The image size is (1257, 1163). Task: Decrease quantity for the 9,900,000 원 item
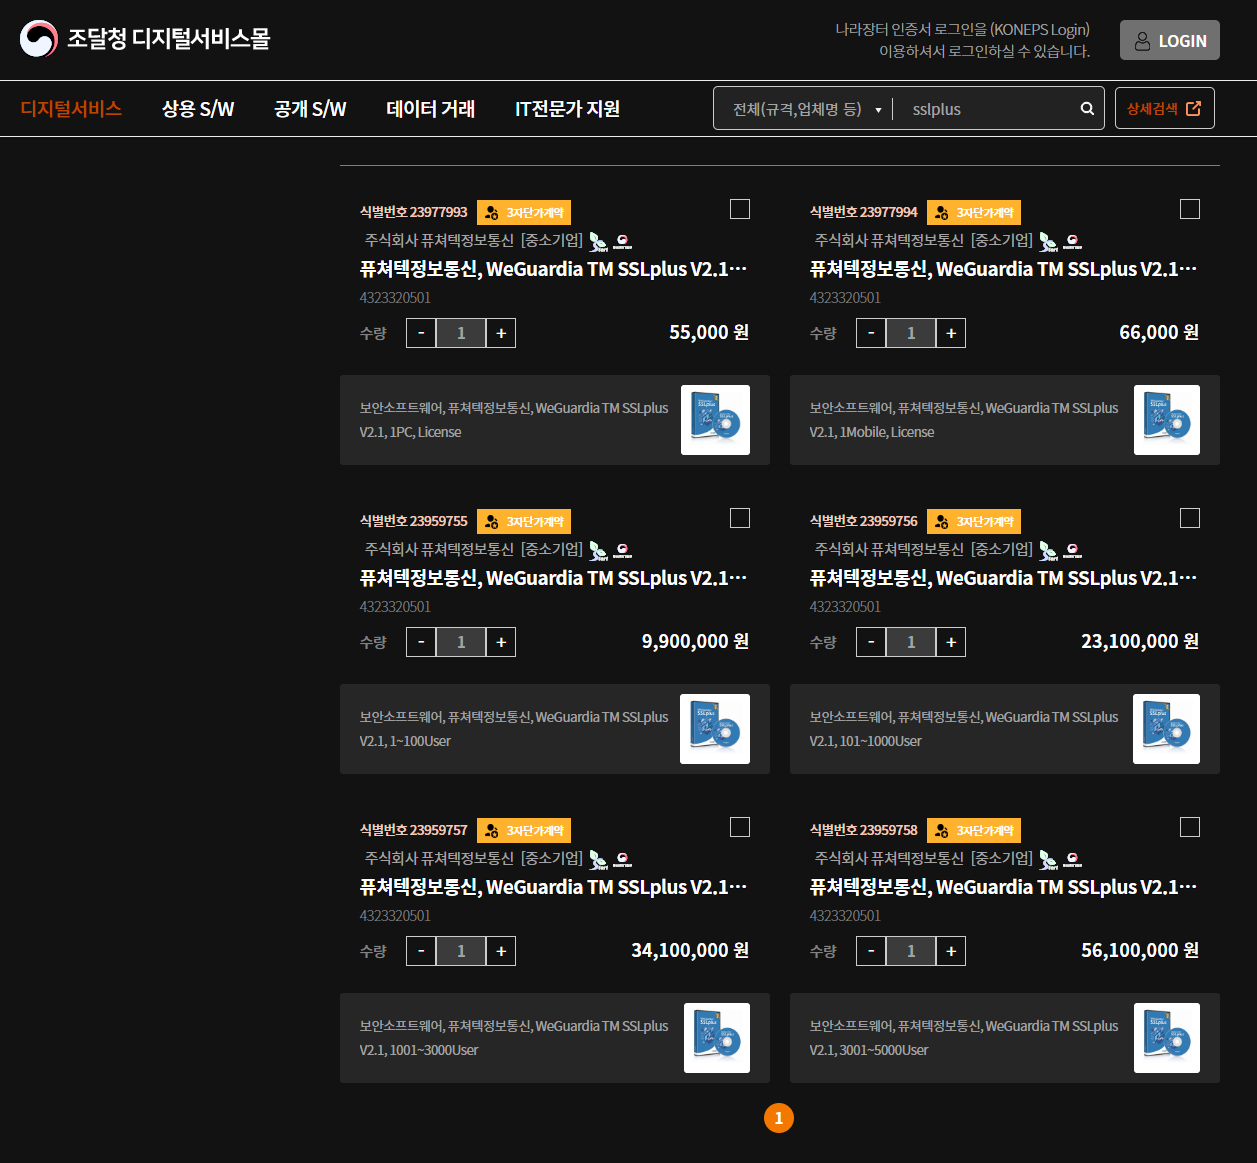click(421, 642)
